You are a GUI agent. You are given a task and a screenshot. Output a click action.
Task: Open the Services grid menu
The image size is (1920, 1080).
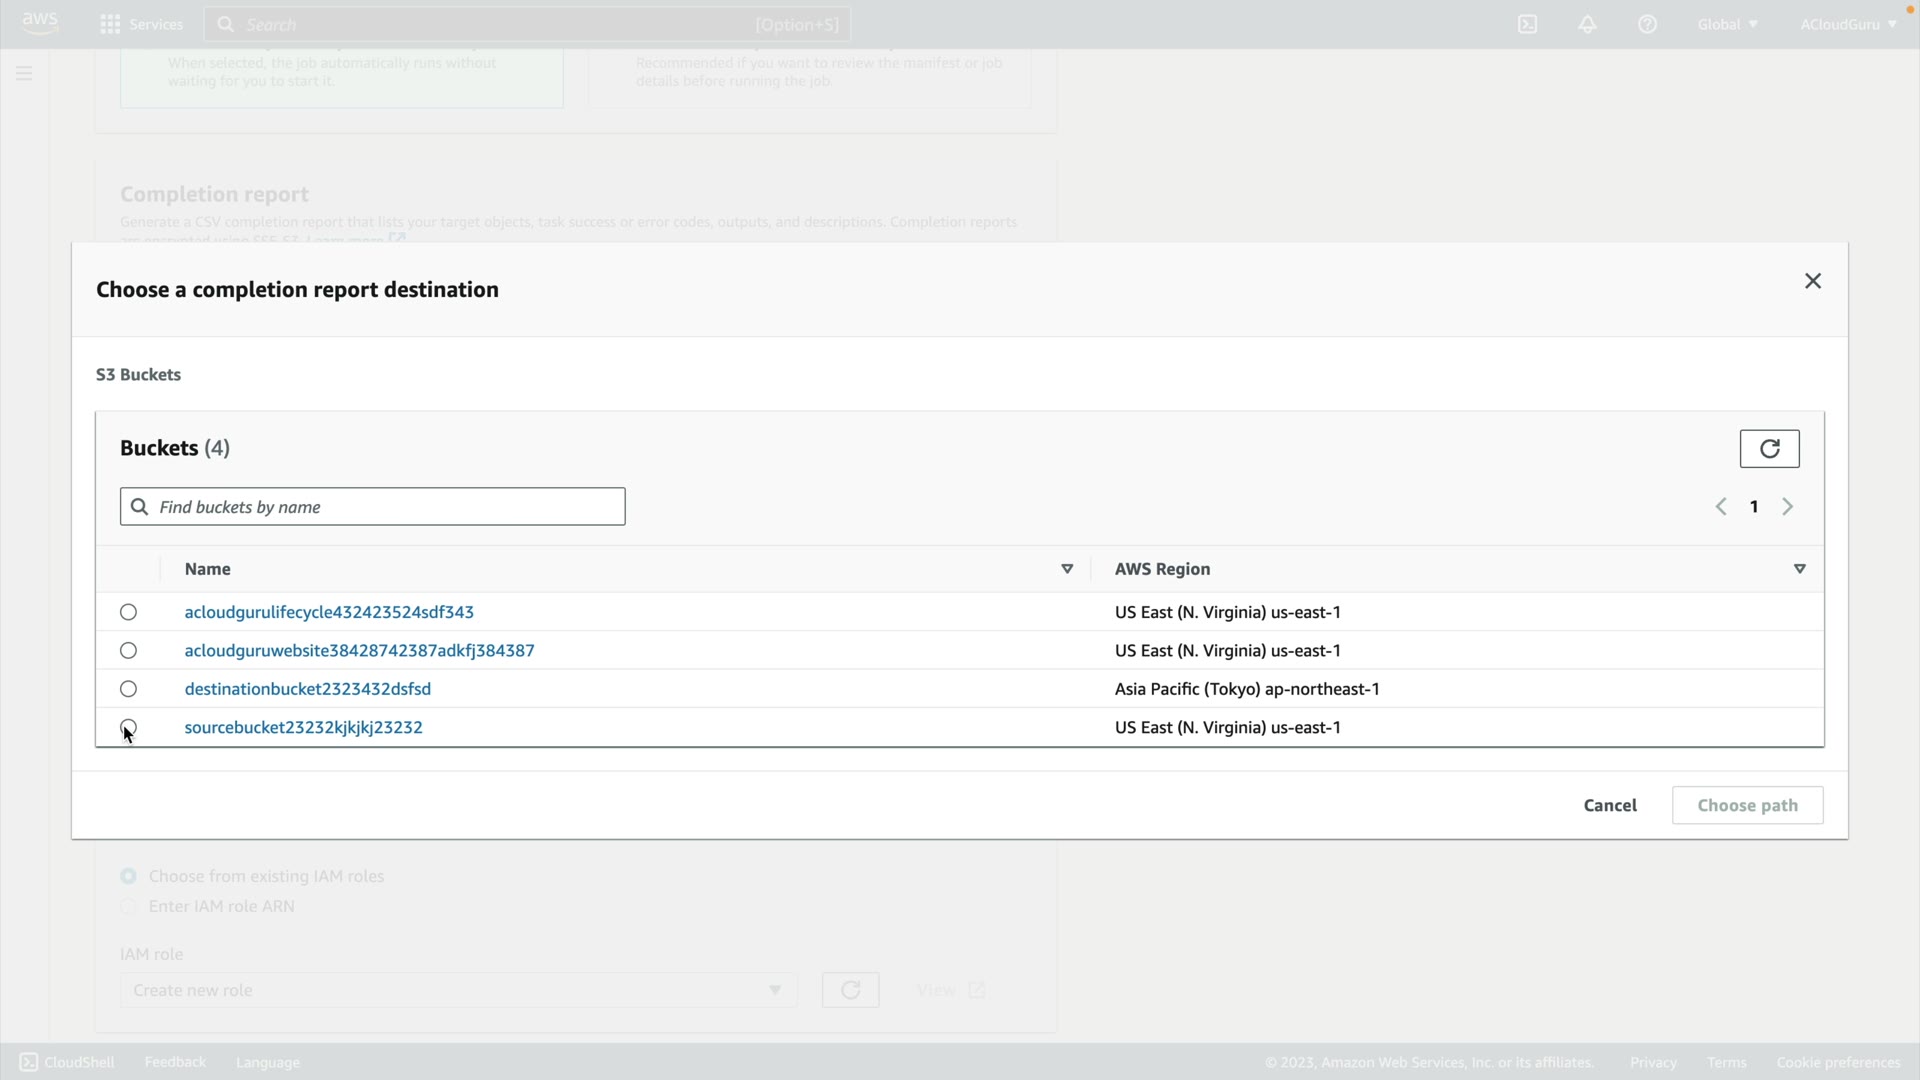pyautogui.click(x=141, y=24)
